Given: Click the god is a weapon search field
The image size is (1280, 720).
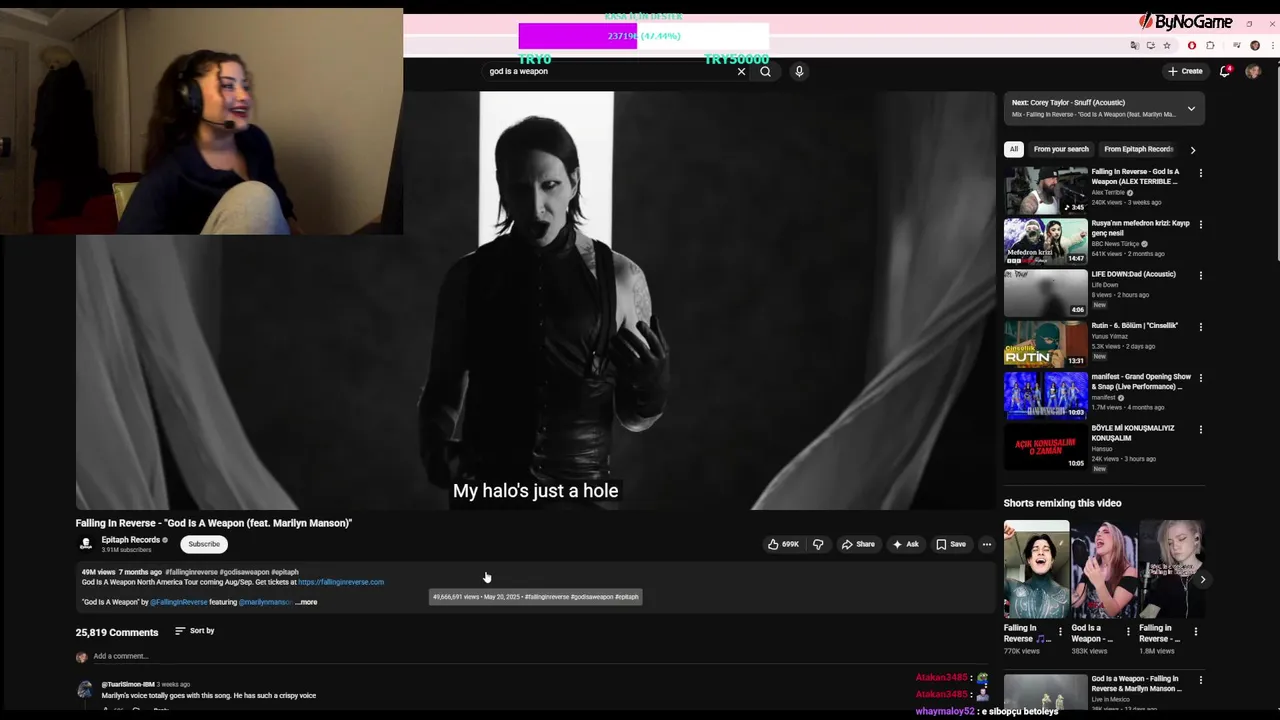Looking at the screenshot, I should [x=610, y=72].
